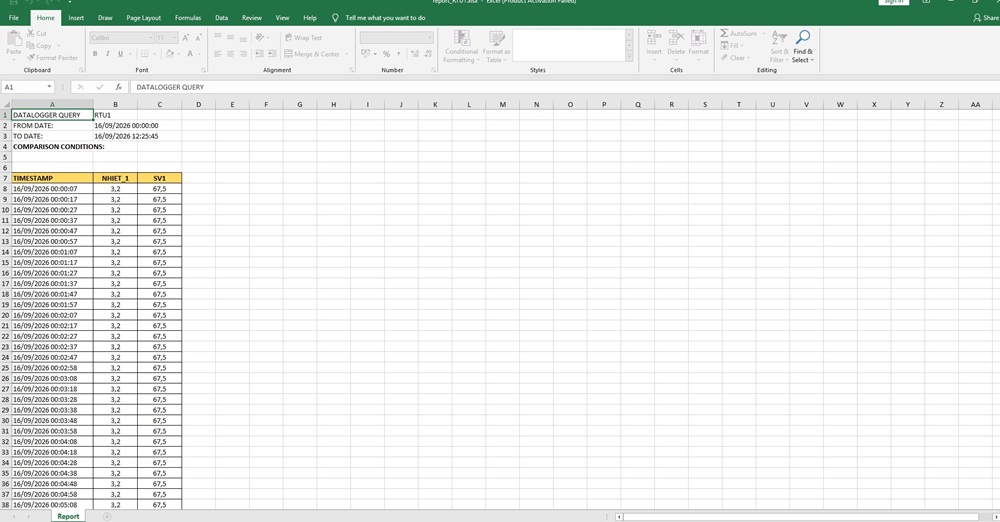Align text to the right
The image size is (1000, 522).
(x=243, y=54)
